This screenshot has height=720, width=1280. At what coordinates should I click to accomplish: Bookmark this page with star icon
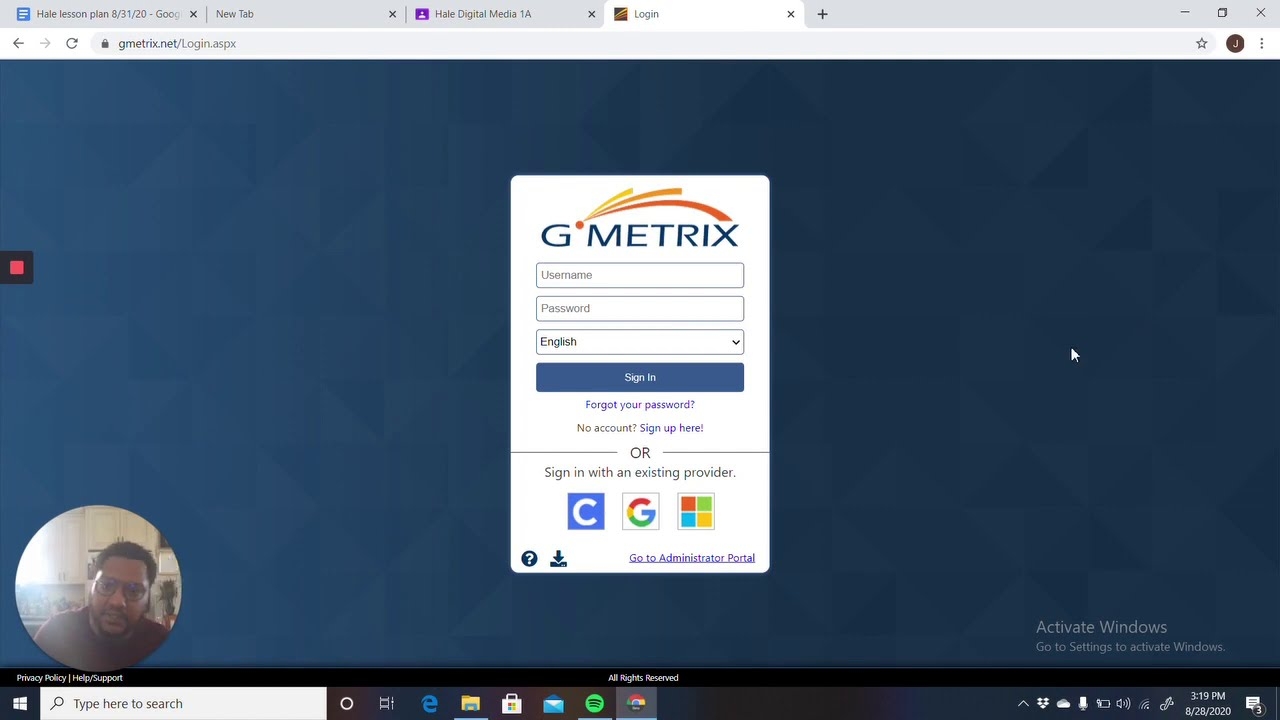click(x=1202, y=43)
